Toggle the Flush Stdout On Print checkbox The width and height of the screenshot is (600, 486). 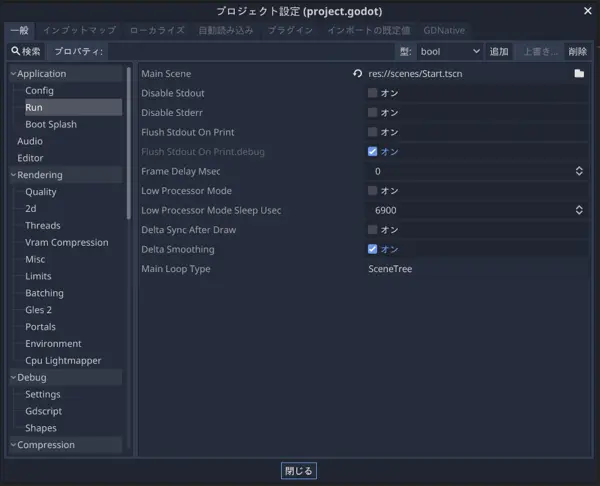point(372,132)
